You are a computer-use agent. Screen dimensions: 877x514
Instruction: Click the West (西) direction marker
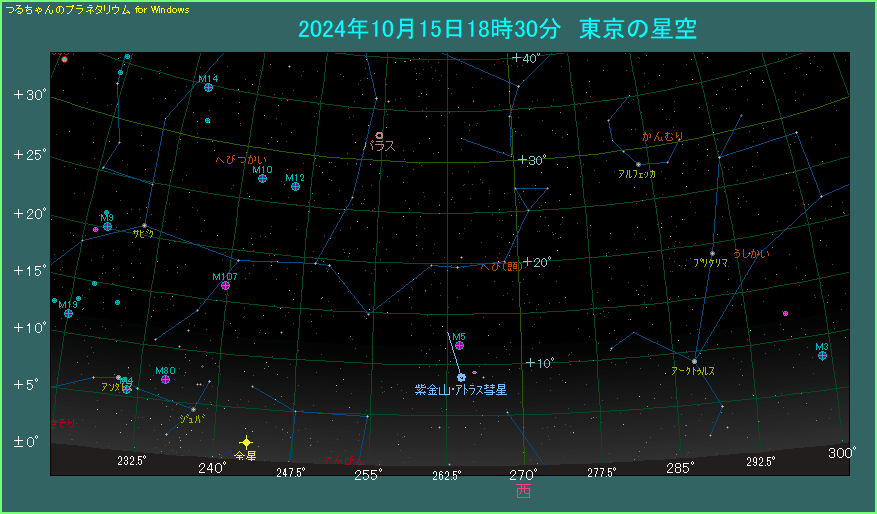[523, 490]
